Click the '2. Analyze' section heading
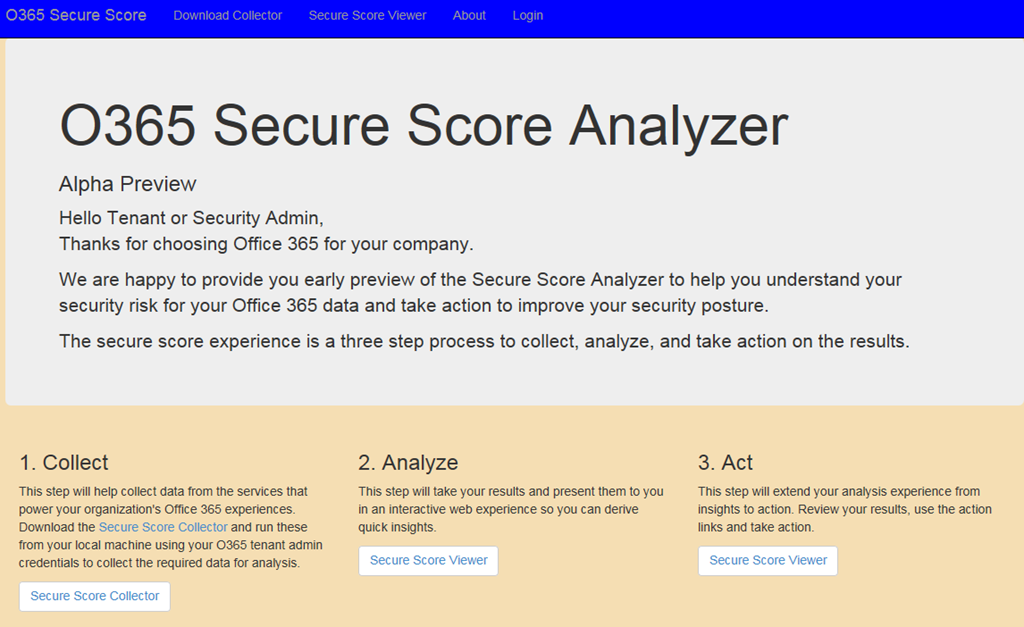The width and height of the screenshot is (1024, 627). [x=408, y=462]
